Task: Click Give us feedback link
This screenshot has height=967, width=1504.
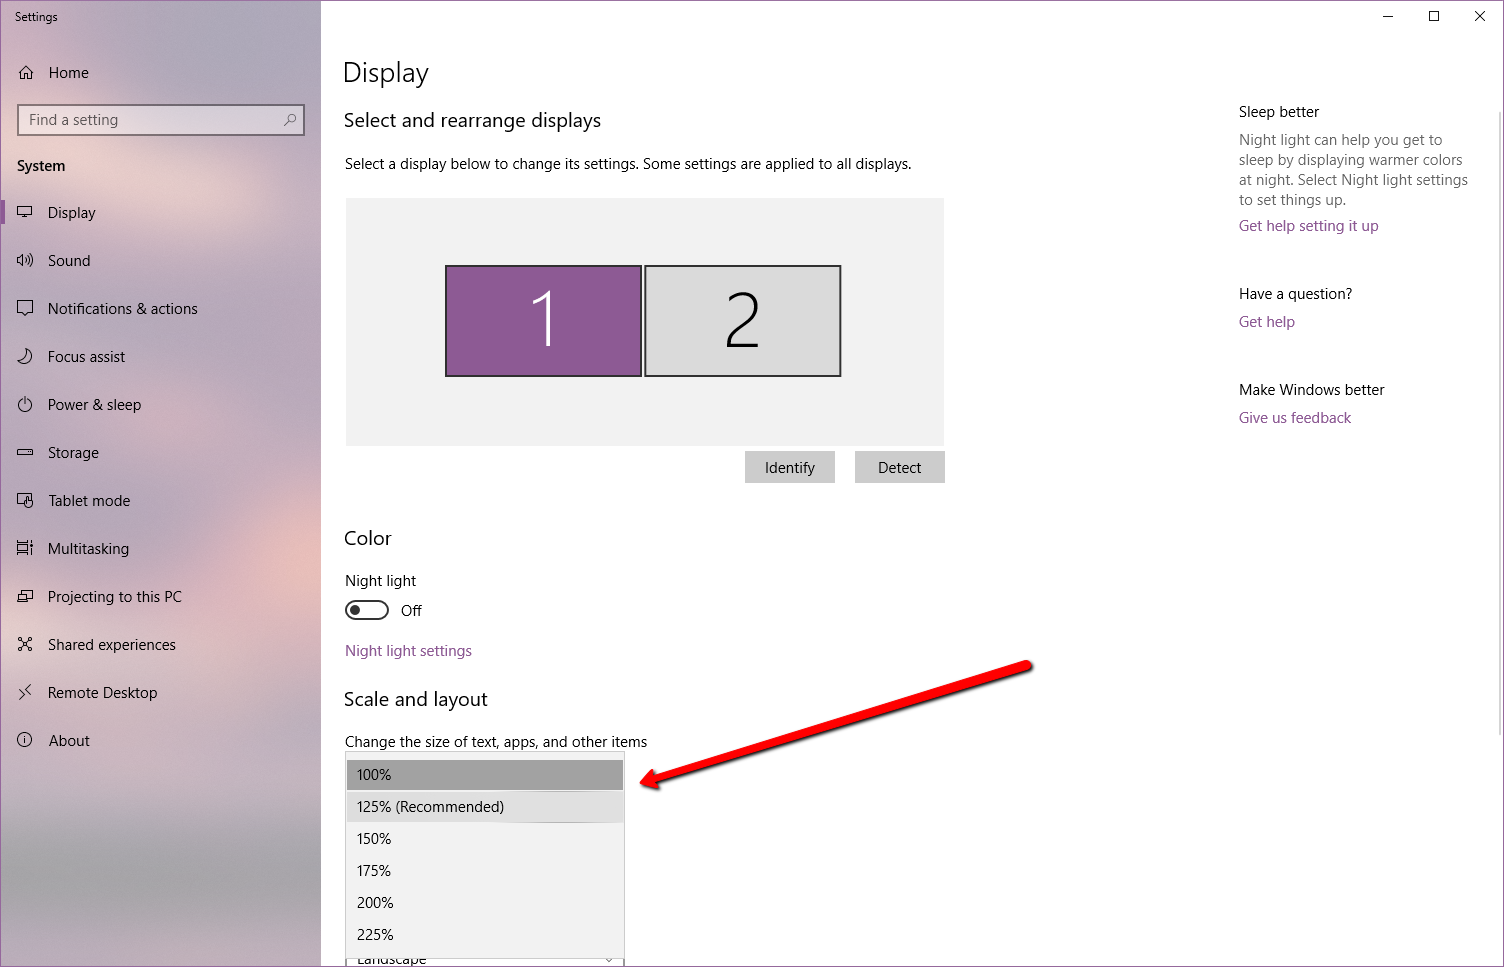Action: 1295,418
